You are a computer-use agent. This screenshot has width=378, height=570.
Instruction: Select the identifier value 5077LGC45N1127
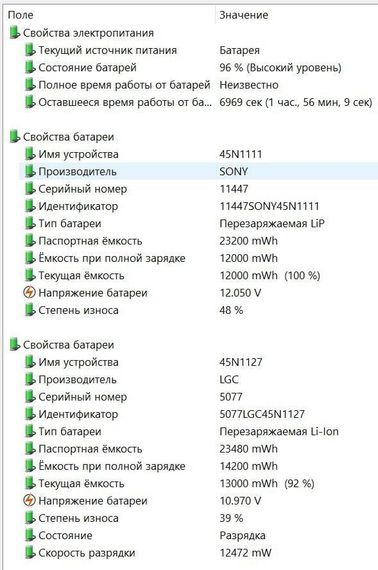pos(262,414)
